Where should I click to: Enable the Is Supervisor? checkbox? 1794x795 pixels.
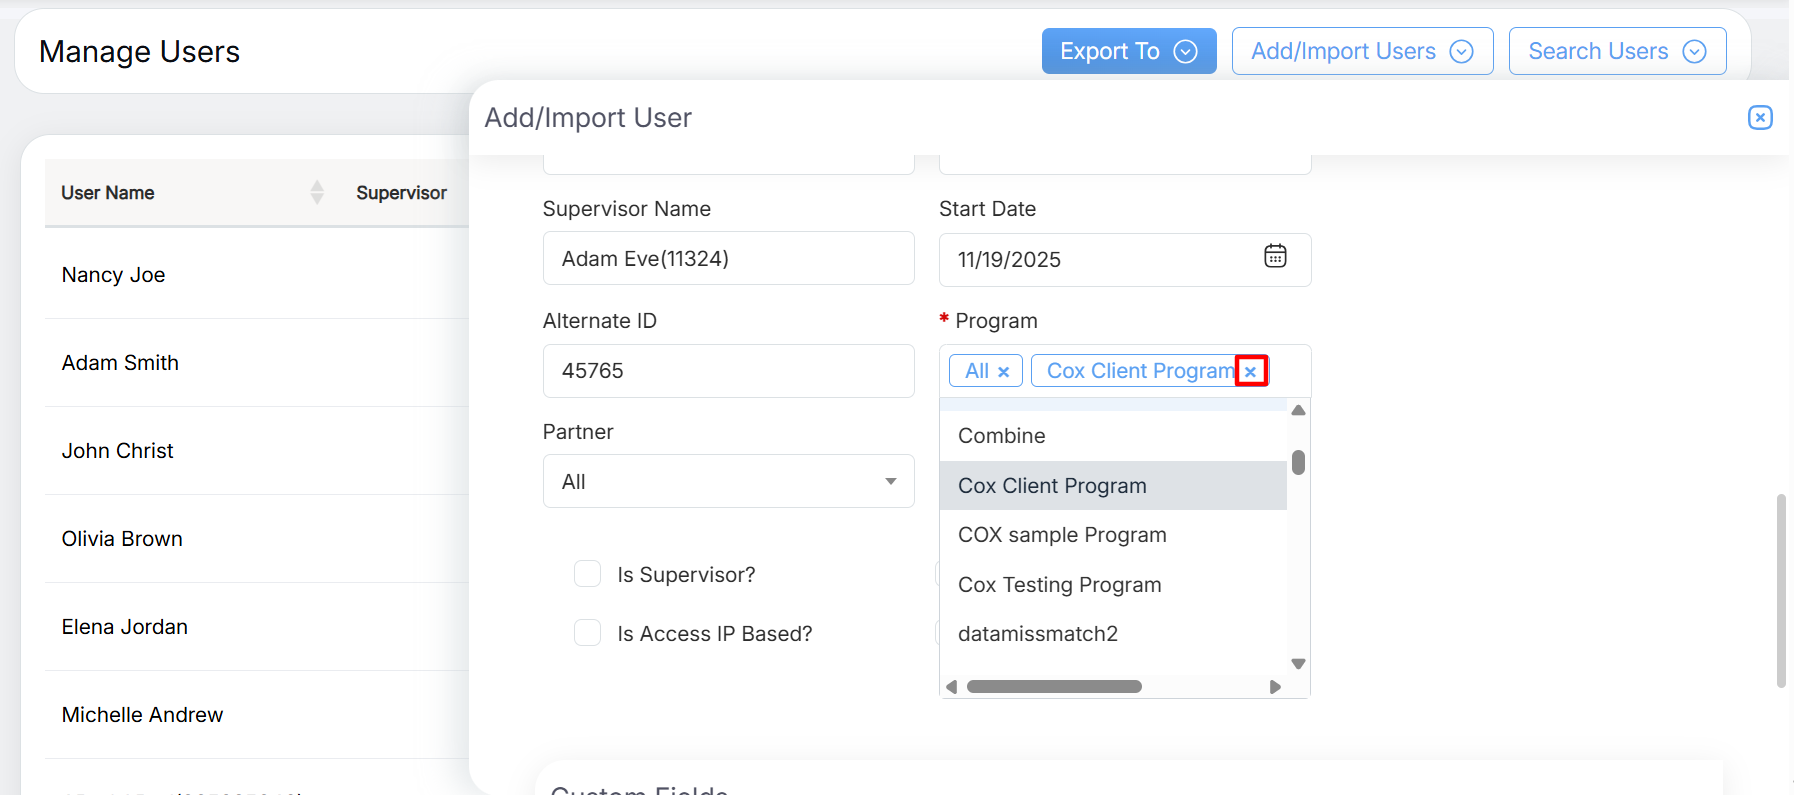588,574
